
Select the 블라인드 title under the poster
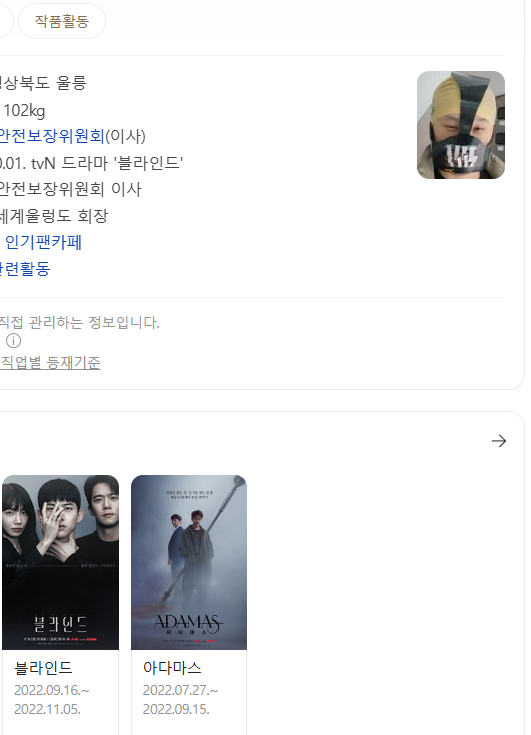click(43, 668)
